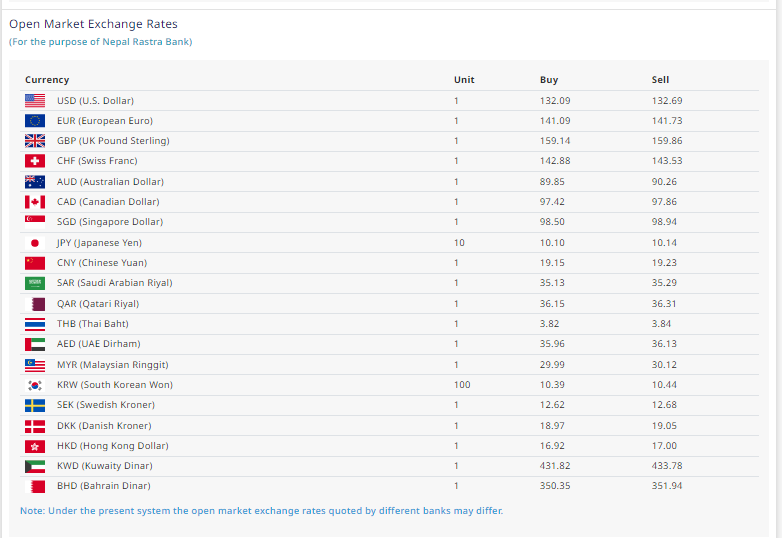Click the Saudi Arabian flag icon
The image size is (782, 538).
click(35, 283)
